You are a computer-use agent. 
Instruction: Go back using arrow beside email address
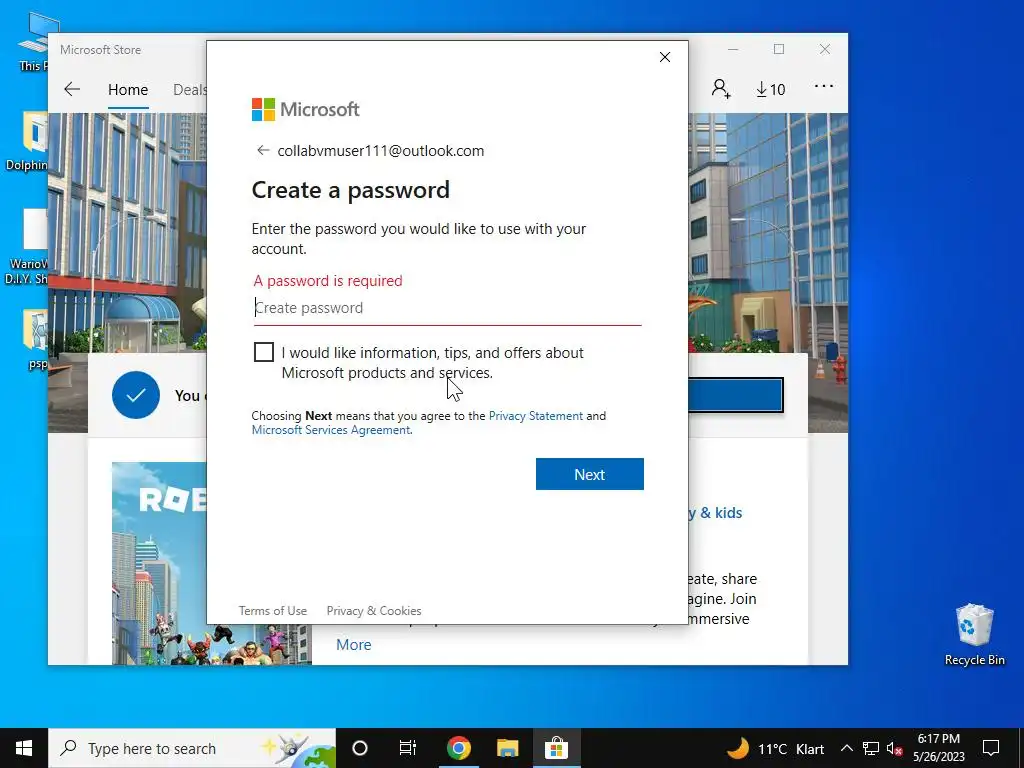[x=263, y=151]
